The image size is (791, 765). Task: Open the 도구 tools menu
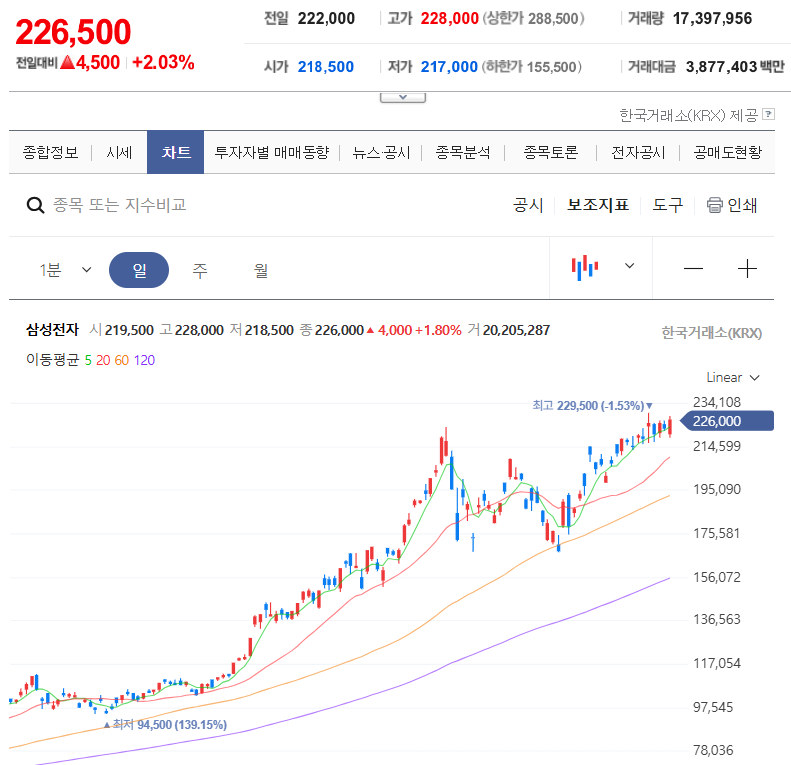tap(667, 205)
